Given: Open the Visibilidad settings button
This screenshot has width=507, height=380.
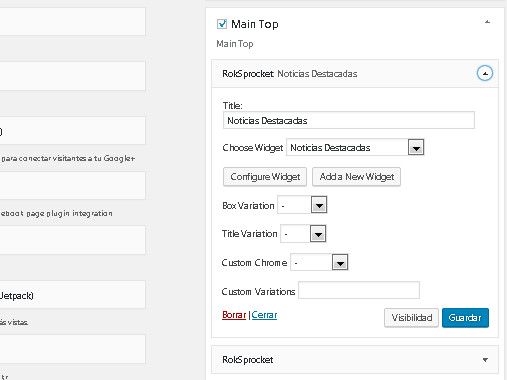Looking at the screenshot, I should [411, 318].
